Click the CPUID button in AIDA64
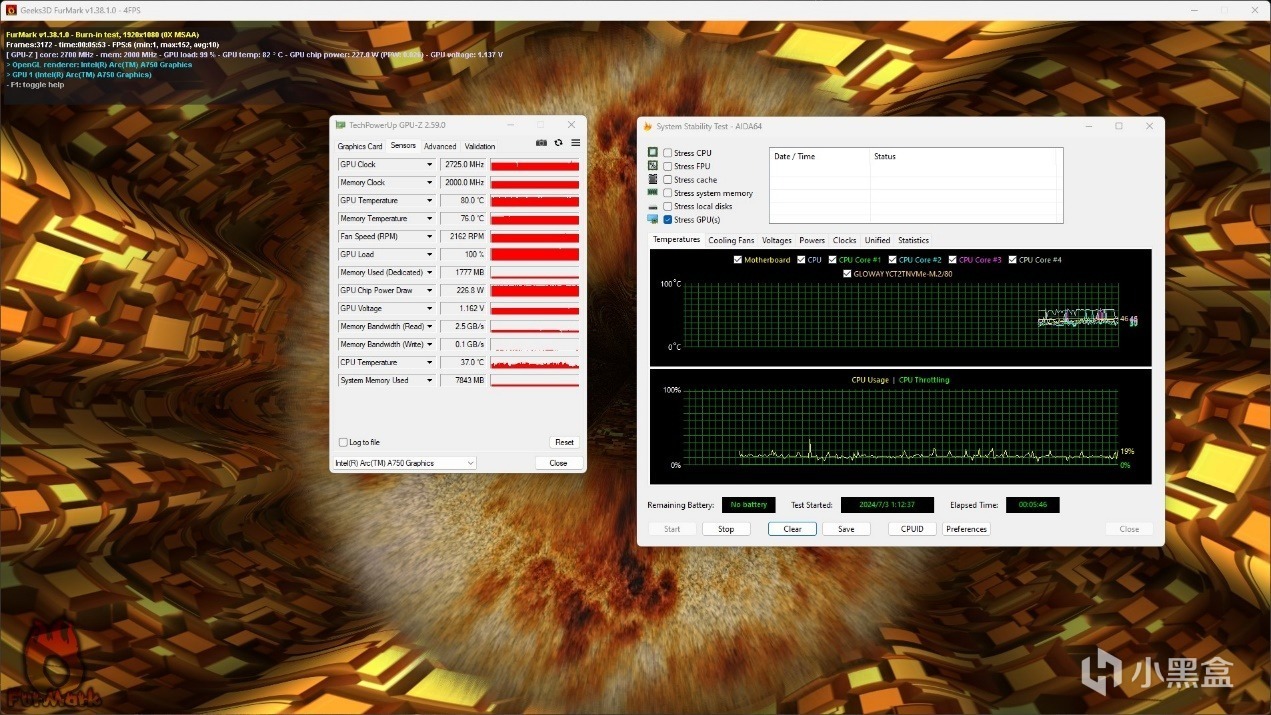1271x715 pixels. coord(912,529)
